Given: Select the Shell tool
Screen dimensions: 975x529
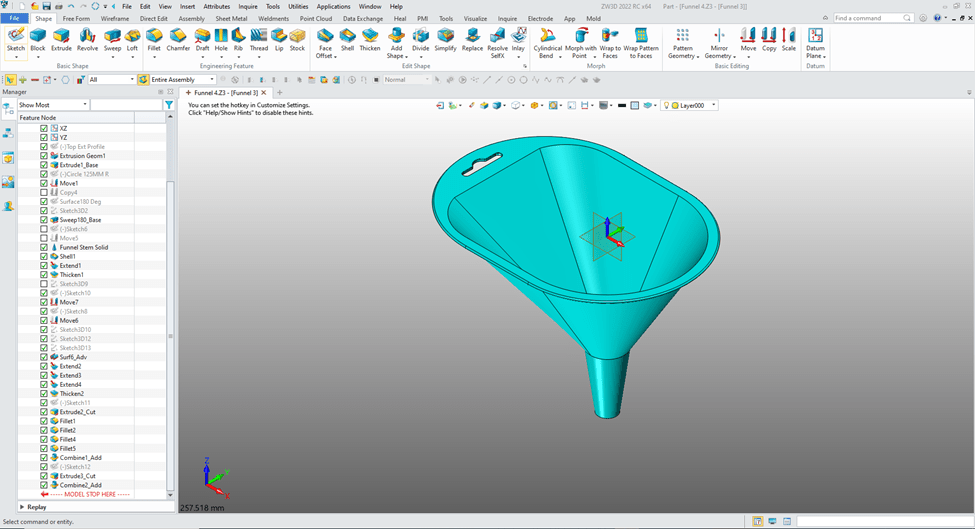Looking at the screenshot, I should tap(347, 39).
